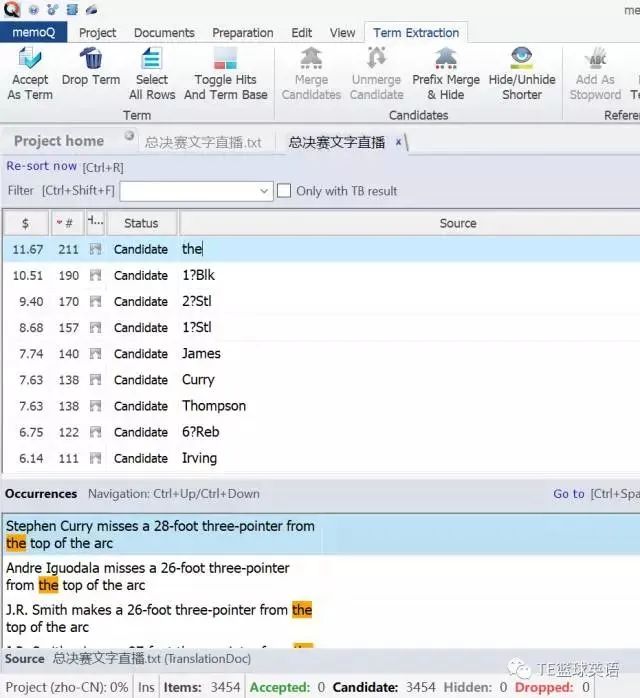Switch to the Documents ribbon tab

click(x=164, y=33)
